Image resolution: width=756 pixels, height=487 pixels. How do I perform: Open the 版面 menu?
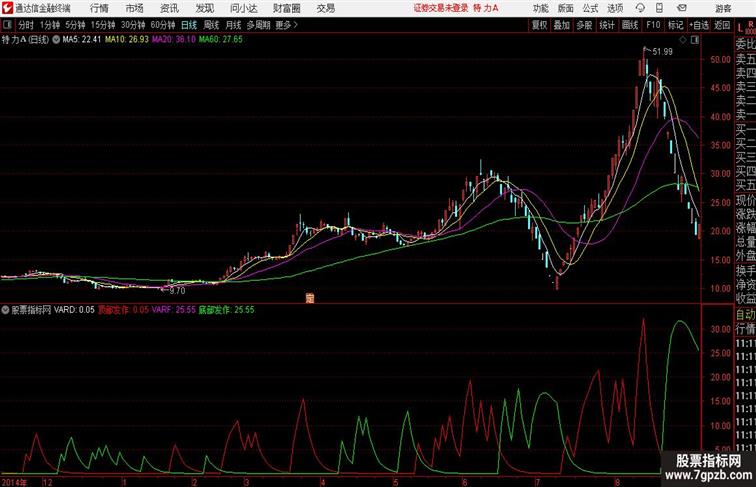coord(566,8)
